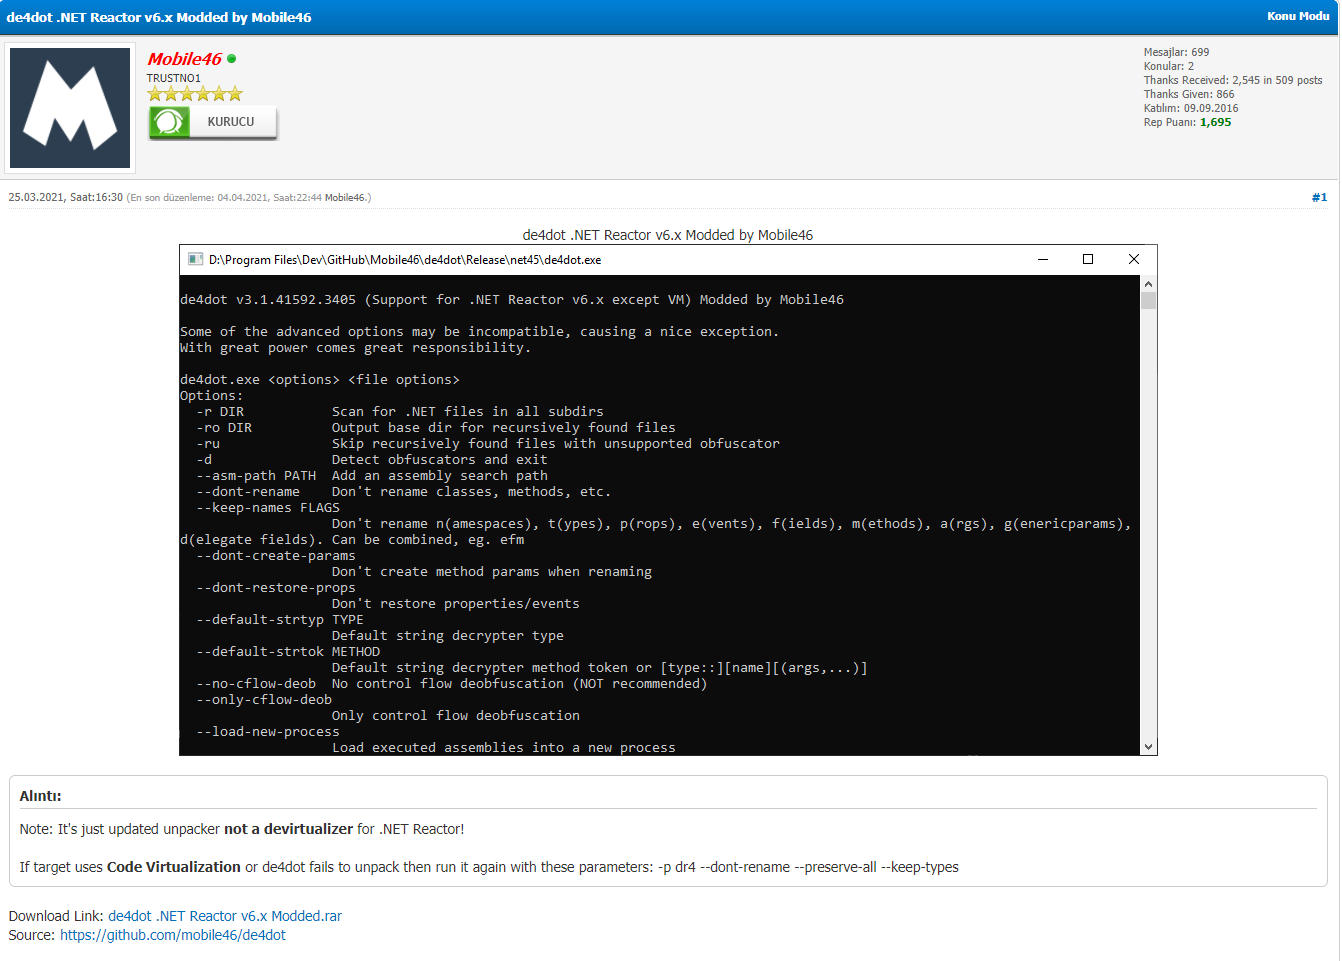Close the de4dot.exe console window
This screenshot has height=961, width=1342.
point(1134,259)
